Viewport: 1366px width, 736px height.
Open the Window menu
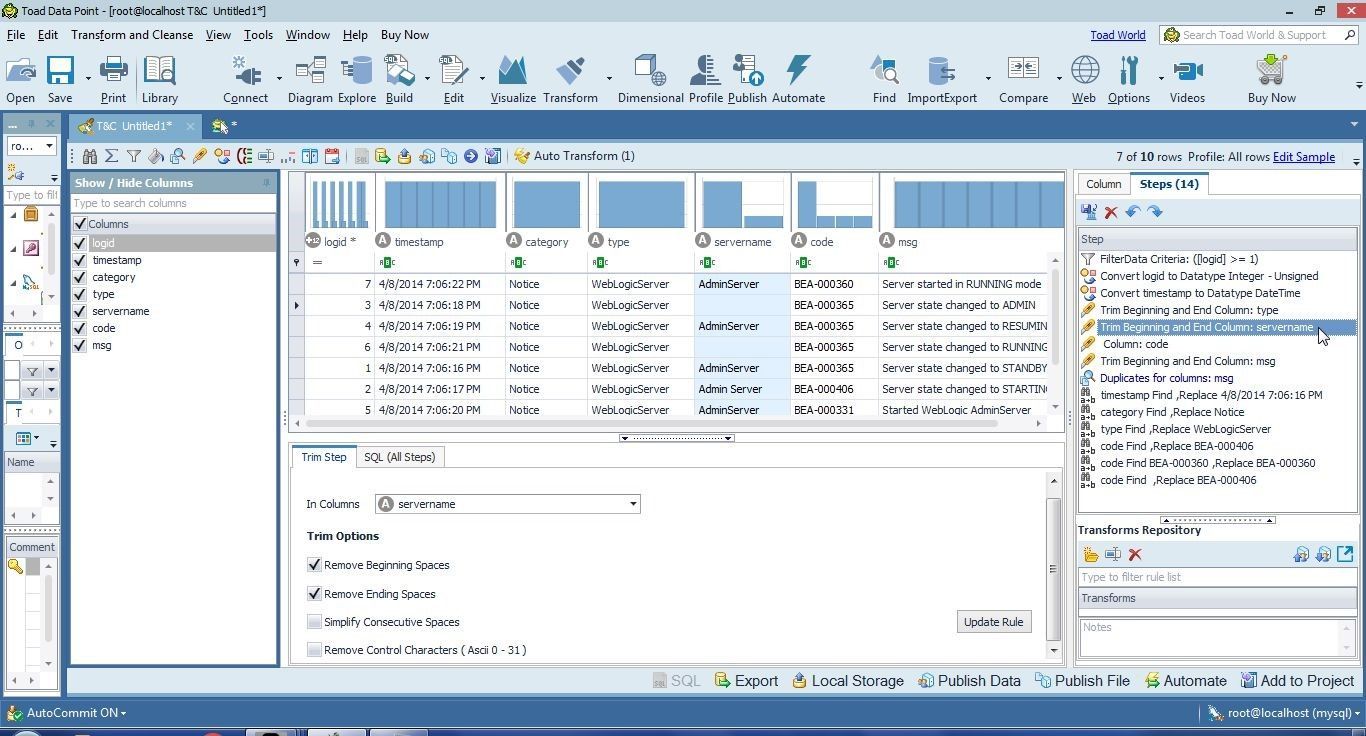(307, 35)
